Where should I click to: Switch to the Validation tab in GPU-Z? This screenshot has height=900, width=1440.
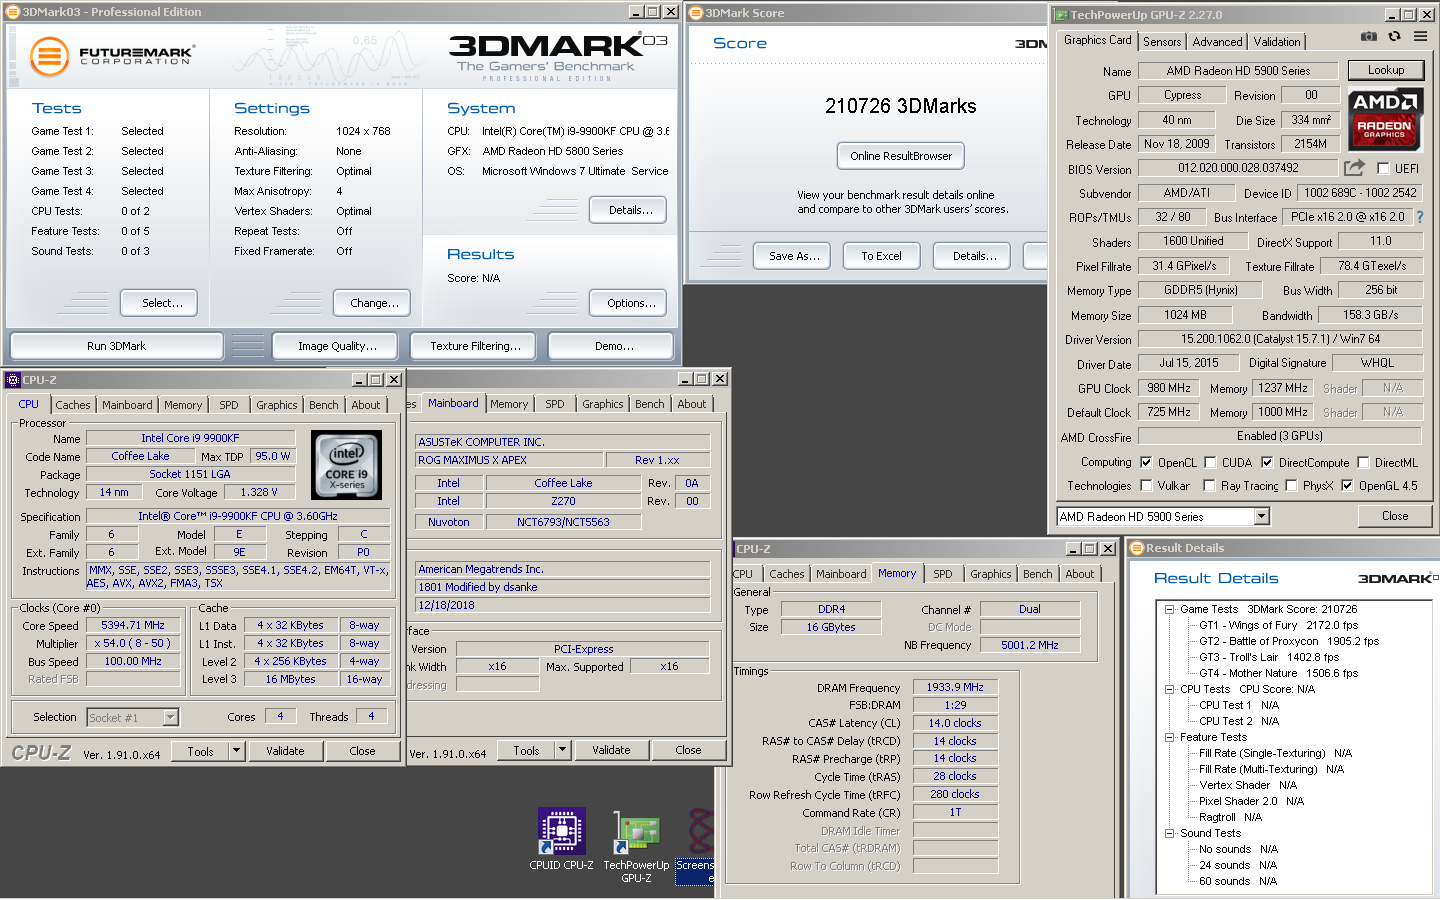pos(1277,42)
